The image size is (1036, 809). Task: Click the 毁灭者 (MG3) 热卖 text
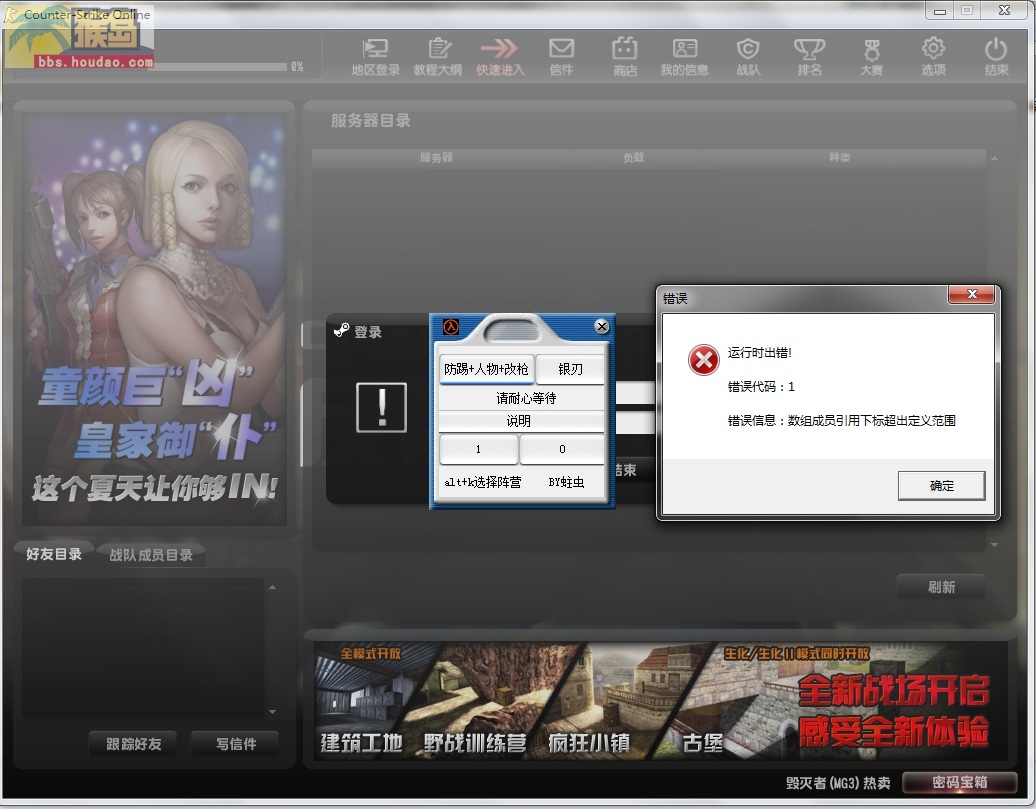[838, 783]
